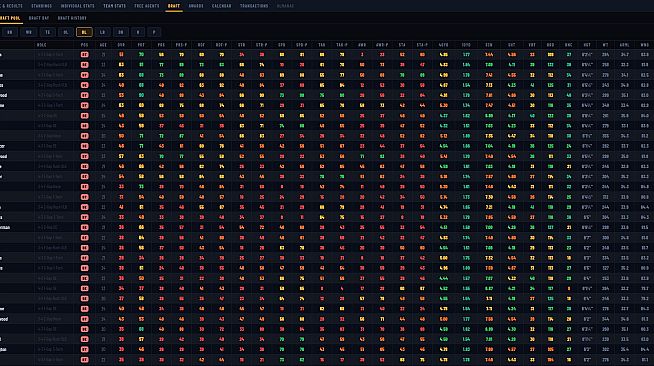Sort table by POS column header
The width and height of the screenshot is (654, 366).
tap(85, 45)
